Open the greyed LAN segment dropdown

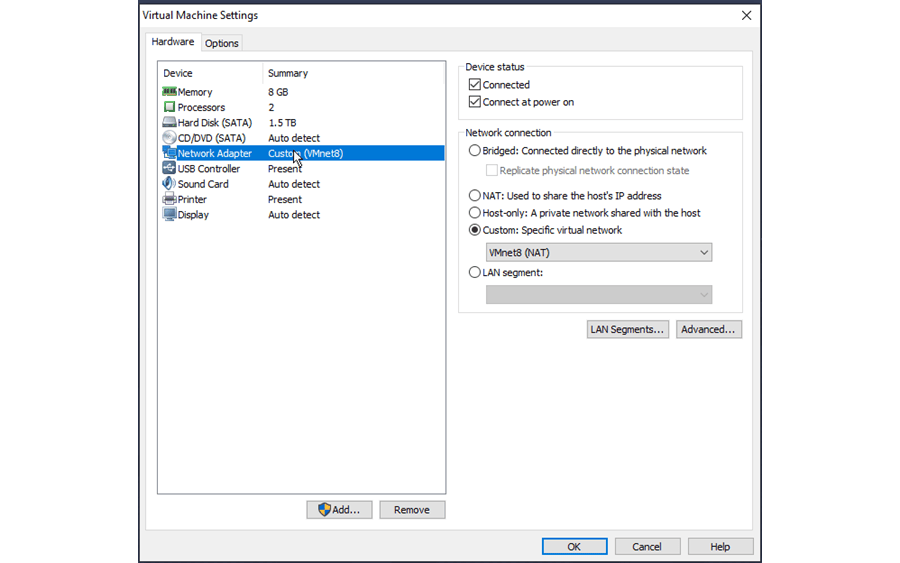coord(599,295)
